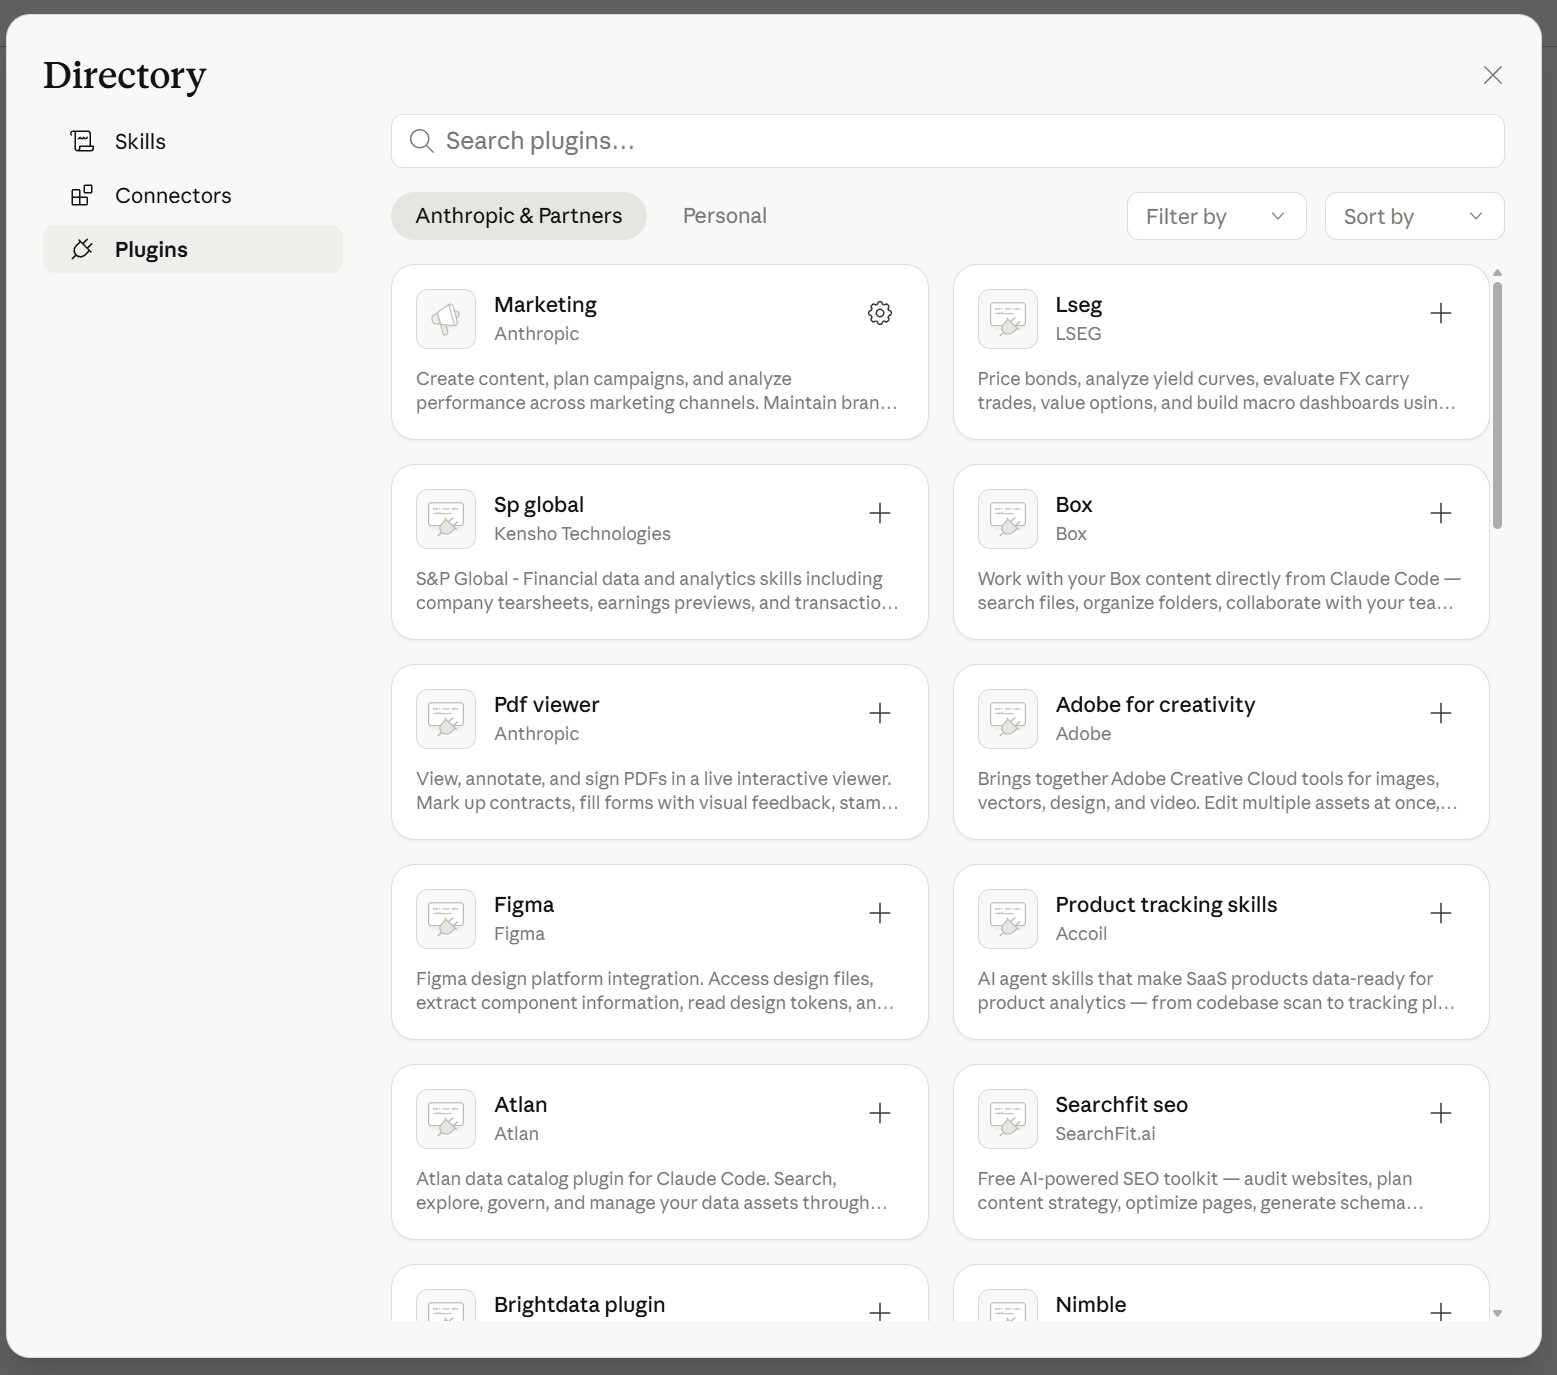The width and height of the screenshot is (1557, 1375).
Task: Open the Product tracking skills title
Action: point(1166,905)
